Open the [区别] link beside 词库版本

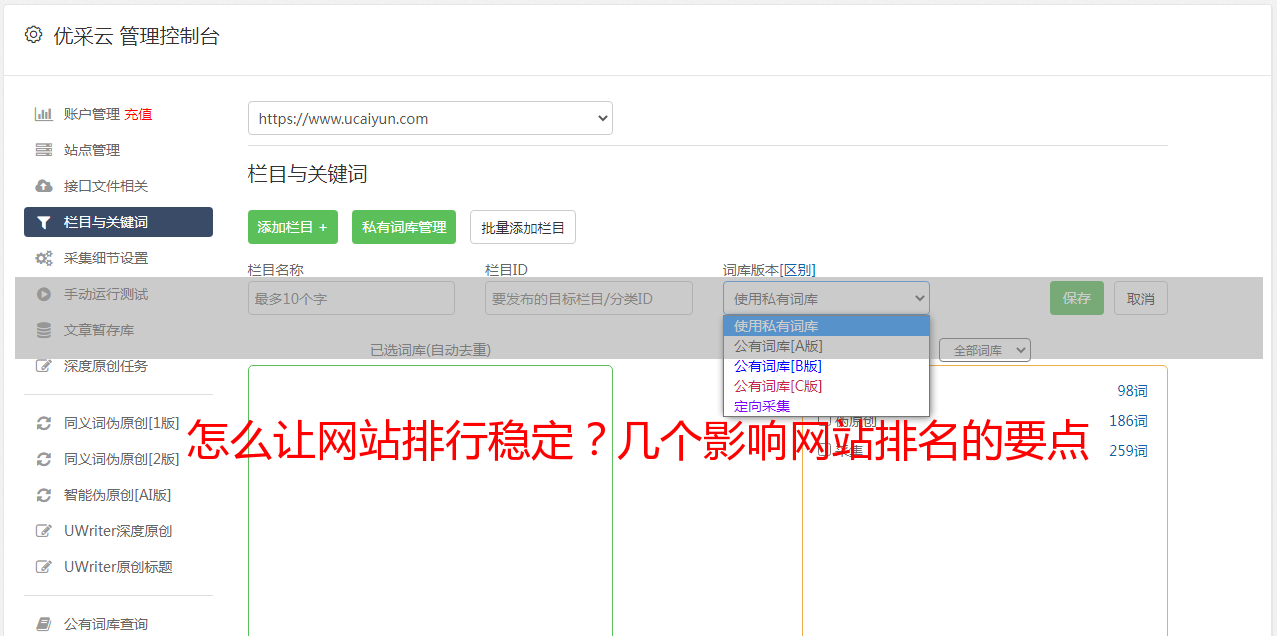tap(798, 270)
